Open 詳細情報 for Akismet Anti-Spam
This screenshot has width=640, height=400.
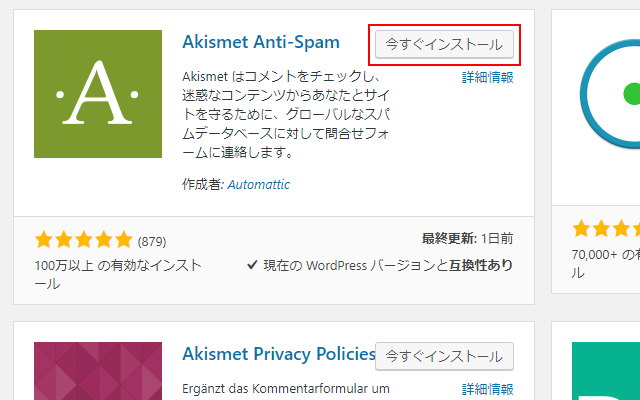click(x=487, y=77)
